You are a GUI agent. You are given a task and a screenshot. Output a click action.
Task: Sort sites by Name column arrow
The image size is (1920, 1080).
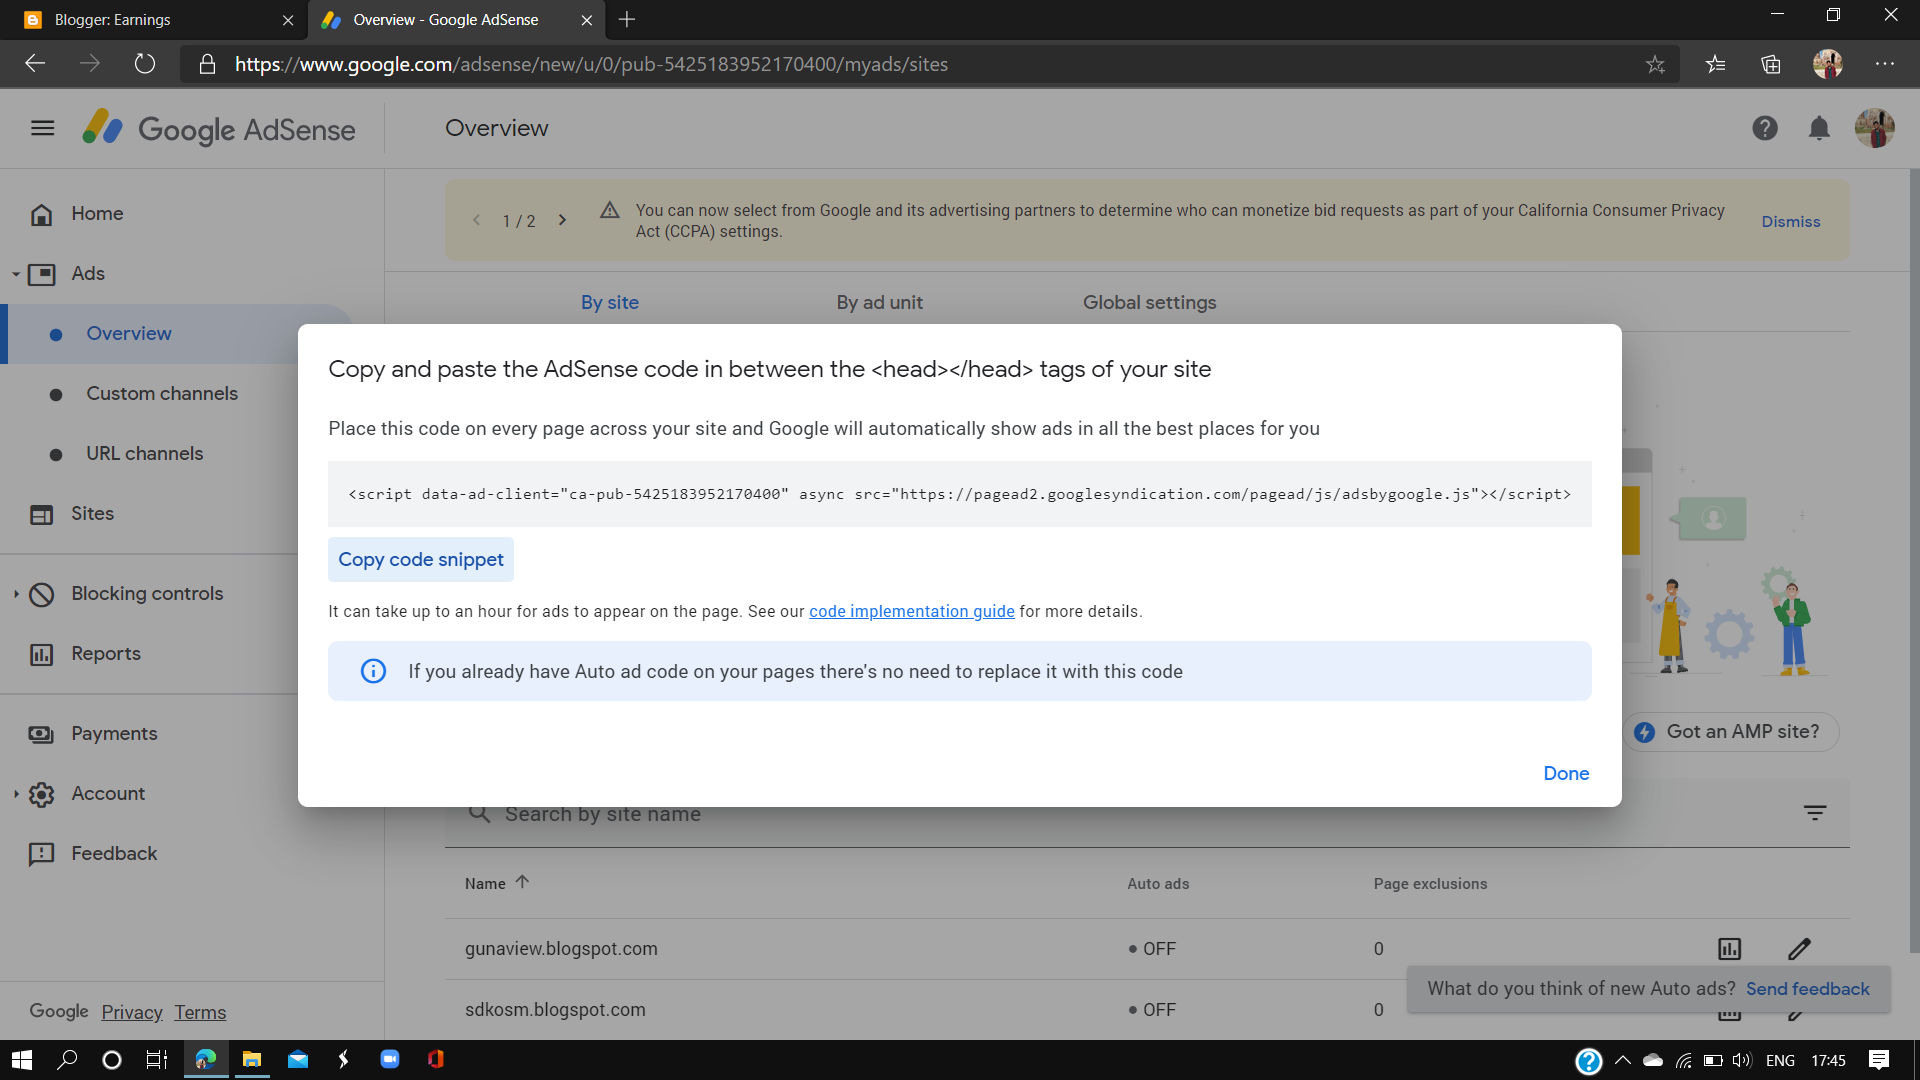click(522, 882)
